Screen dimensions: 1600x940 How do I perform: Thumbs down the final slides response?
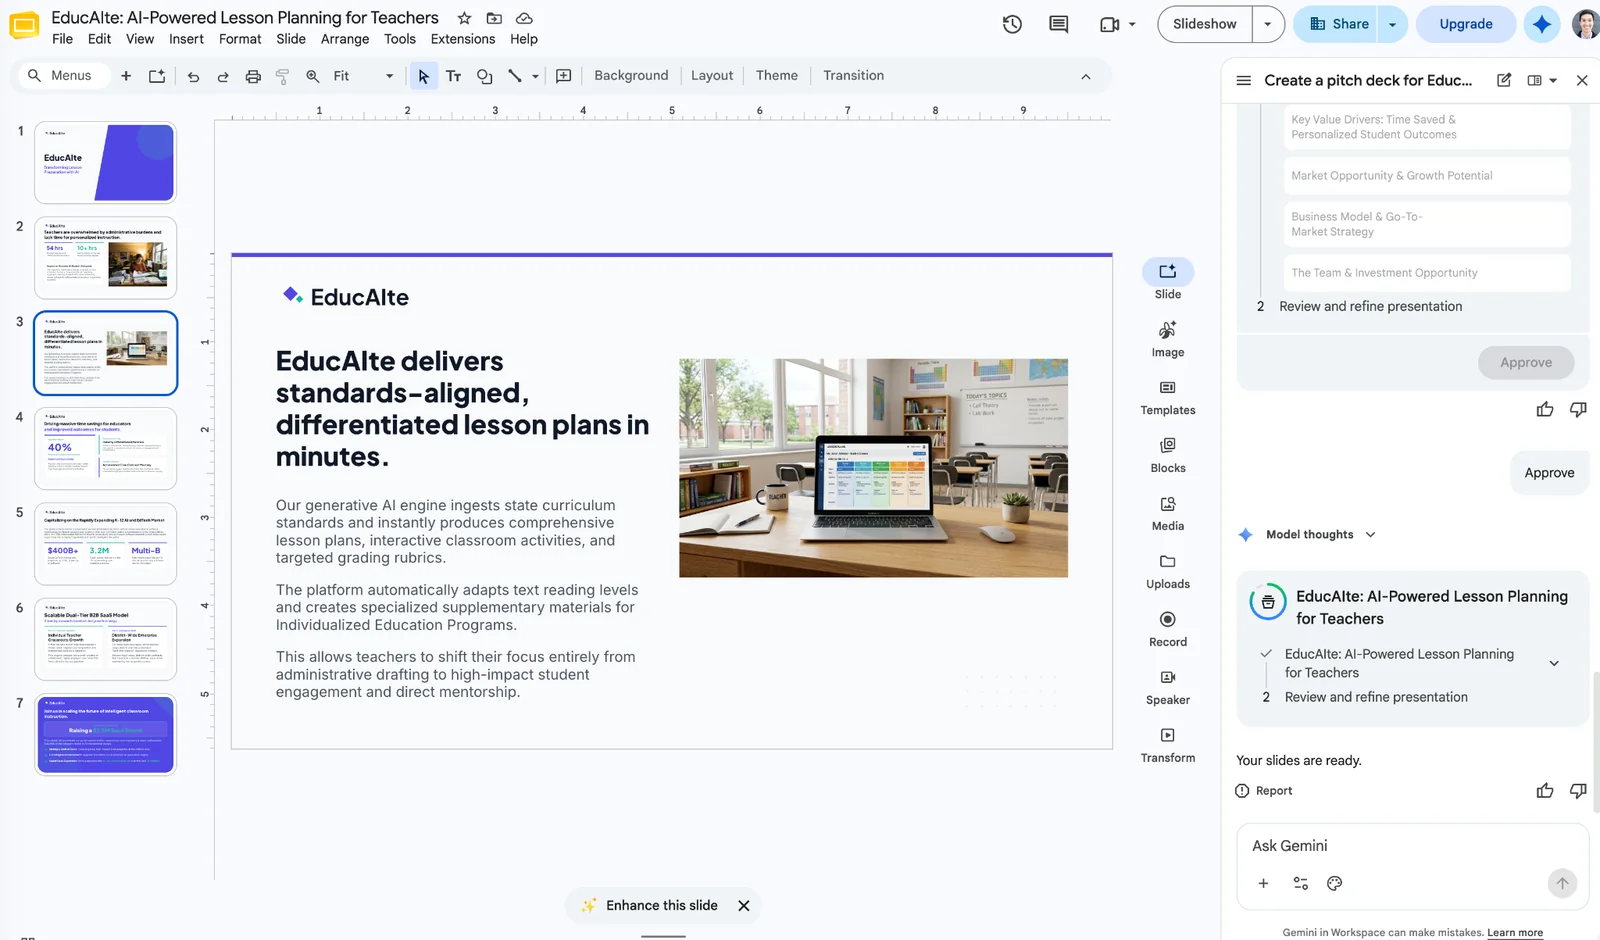[x=1578, y=791]
